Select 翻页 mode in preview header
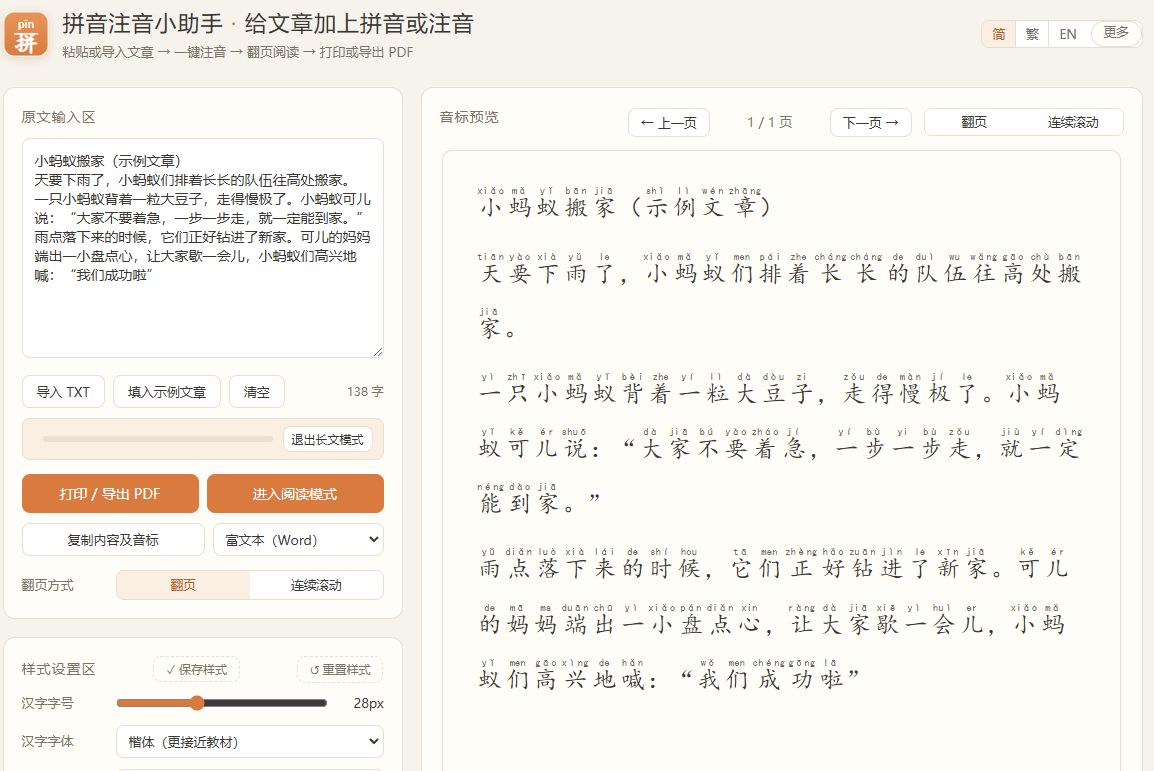 [974, 122]
